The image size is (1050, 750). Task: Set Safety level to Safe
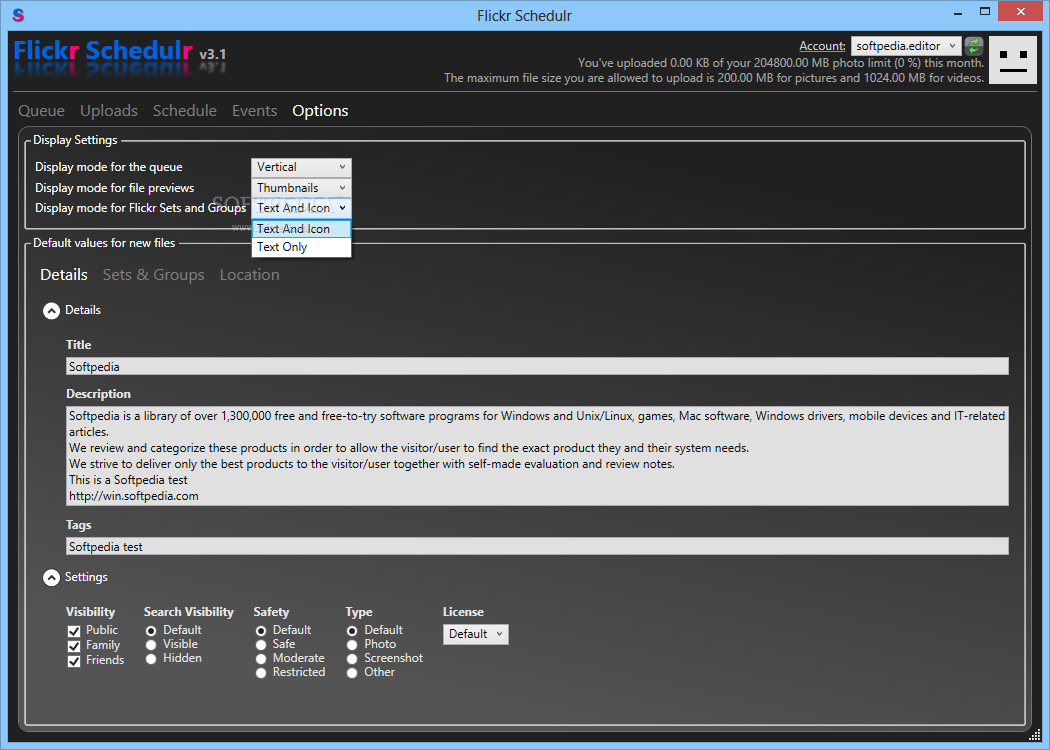click(260, 645)
